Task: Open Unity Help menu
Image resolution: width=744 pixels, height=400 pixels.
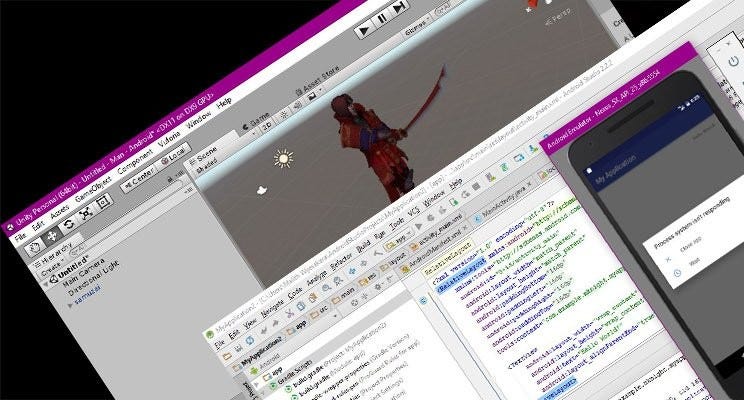Action: pyautogui.click(x=224, y=104)
